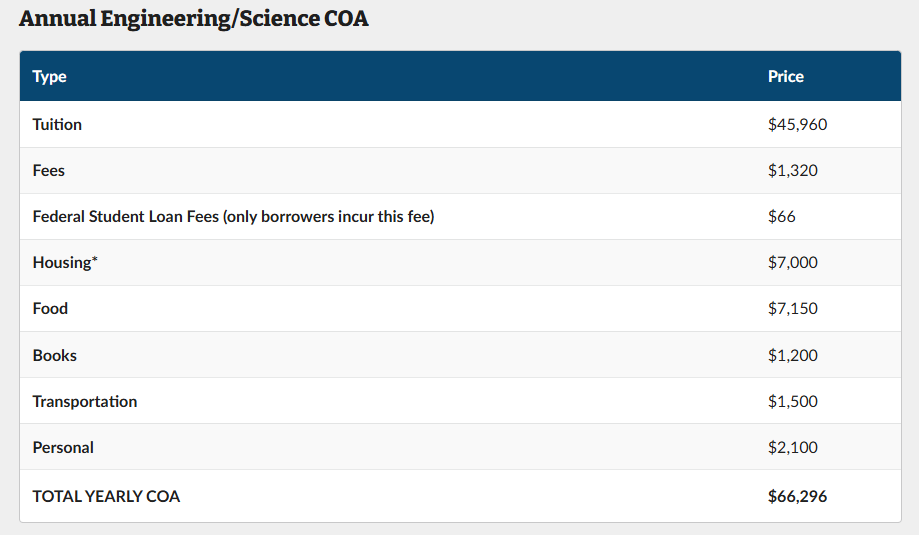Click the $1,500 transportation price
The width and height of the screenshot is (919, 535).
click(793, 402)
